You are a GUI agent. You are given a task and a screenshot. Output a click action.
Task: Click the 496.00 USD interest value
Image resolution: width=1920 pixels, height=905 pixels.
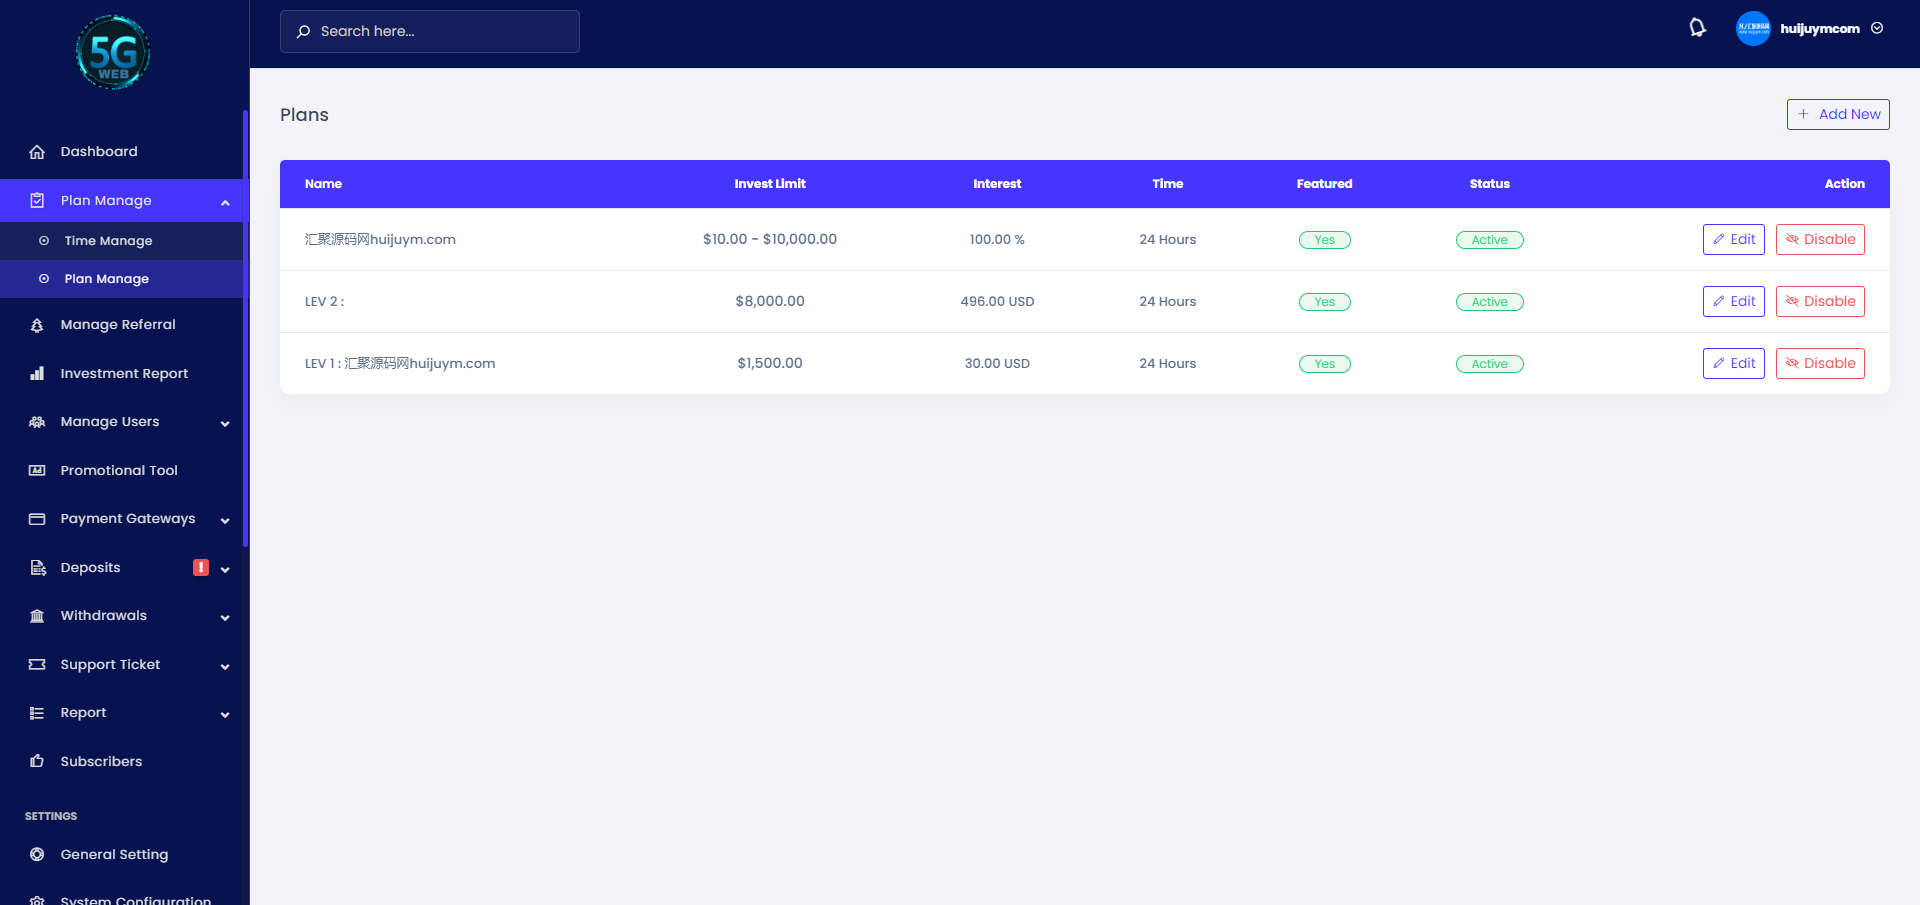point(997,301)
